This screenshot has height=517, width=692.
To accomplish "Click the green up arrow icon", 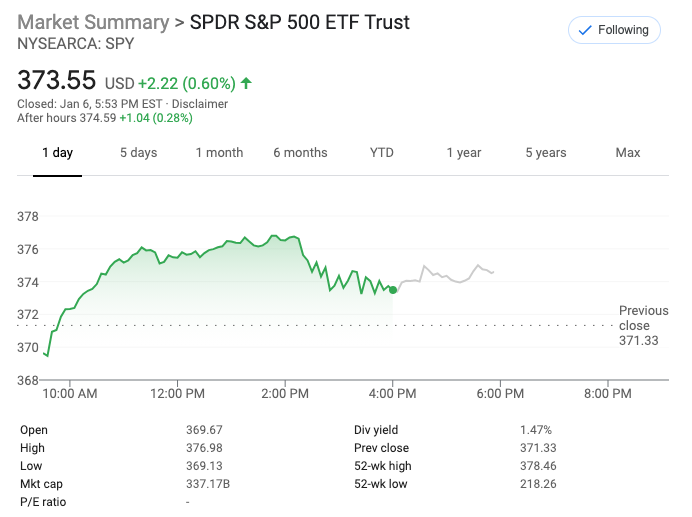I will [x=246, y=83].
